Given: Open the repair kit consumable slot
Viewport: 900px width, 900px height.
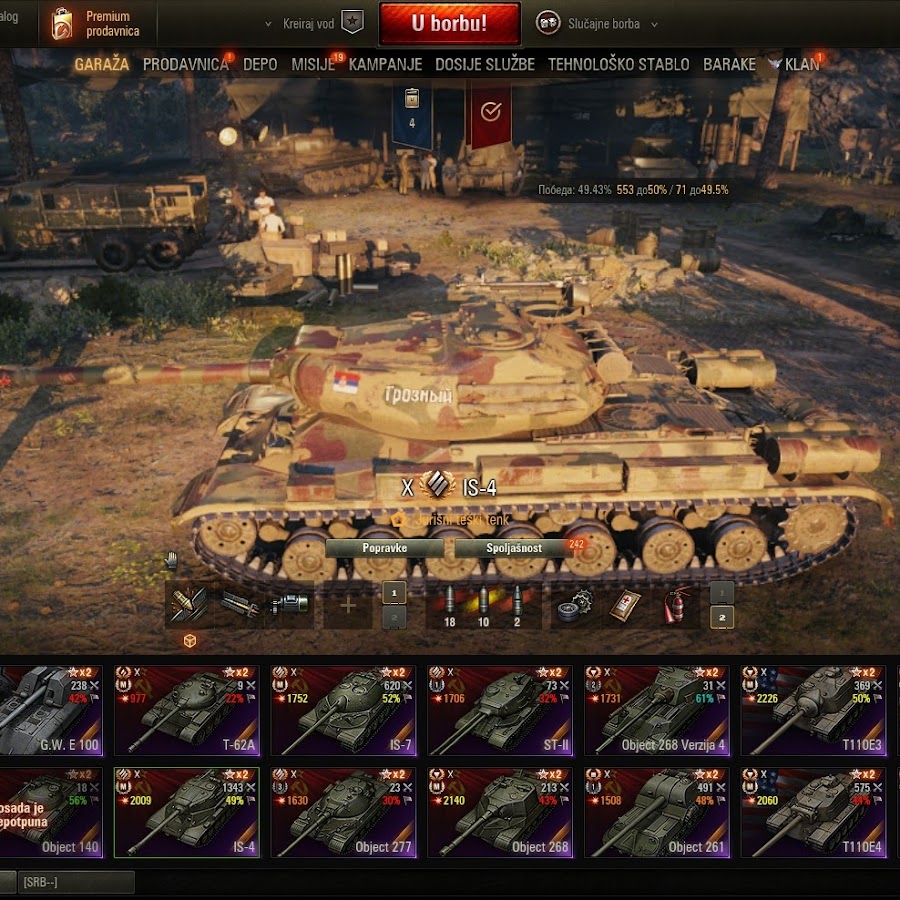Looking at the screenshot, I should (x=575, y=606).
